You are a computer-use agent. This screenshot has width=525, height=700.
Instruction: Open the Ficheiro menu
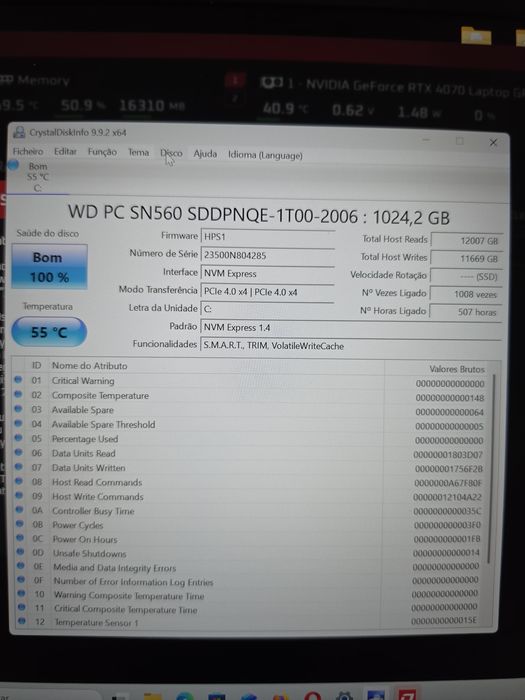28,151
